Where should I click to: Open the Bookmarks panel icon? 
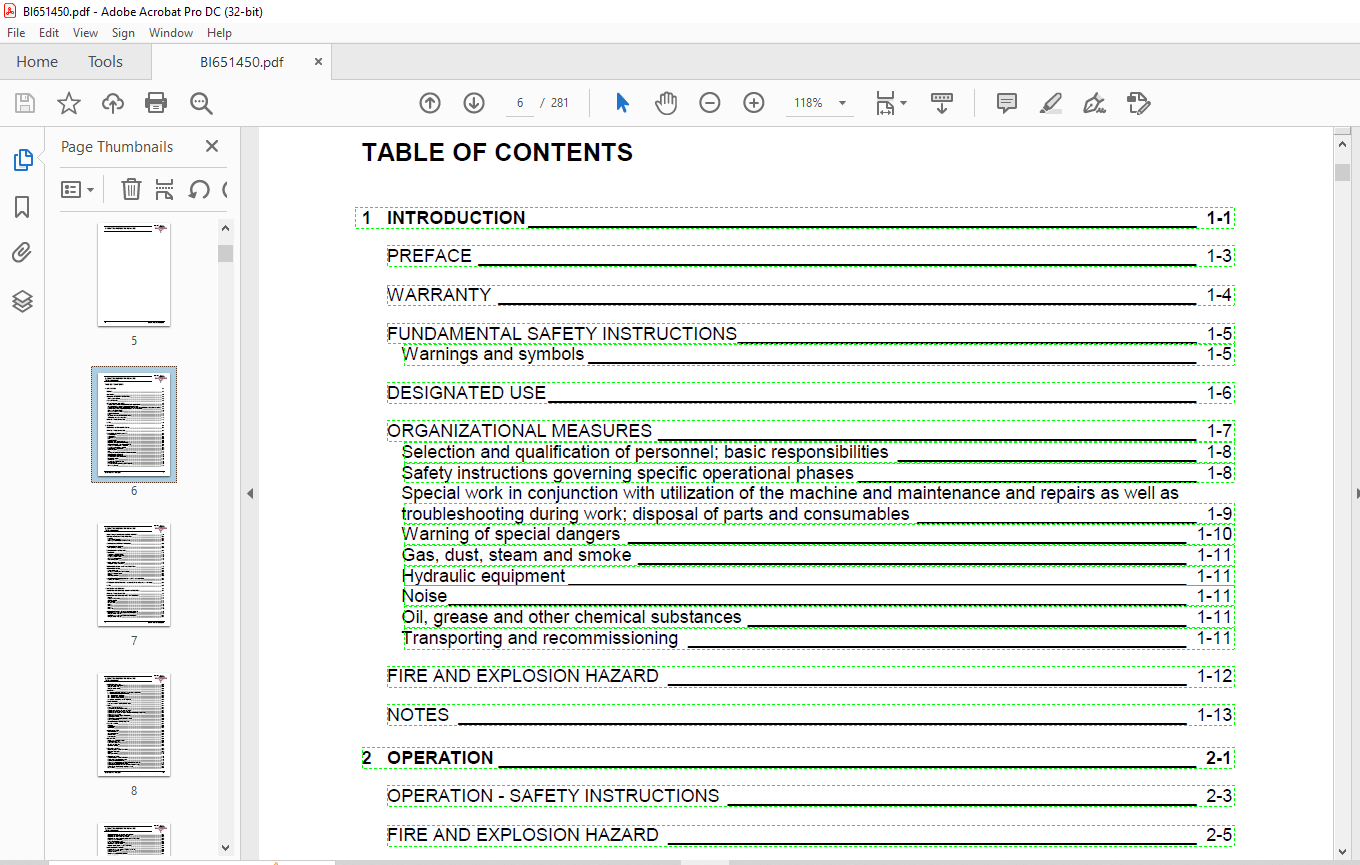(22, 207)
